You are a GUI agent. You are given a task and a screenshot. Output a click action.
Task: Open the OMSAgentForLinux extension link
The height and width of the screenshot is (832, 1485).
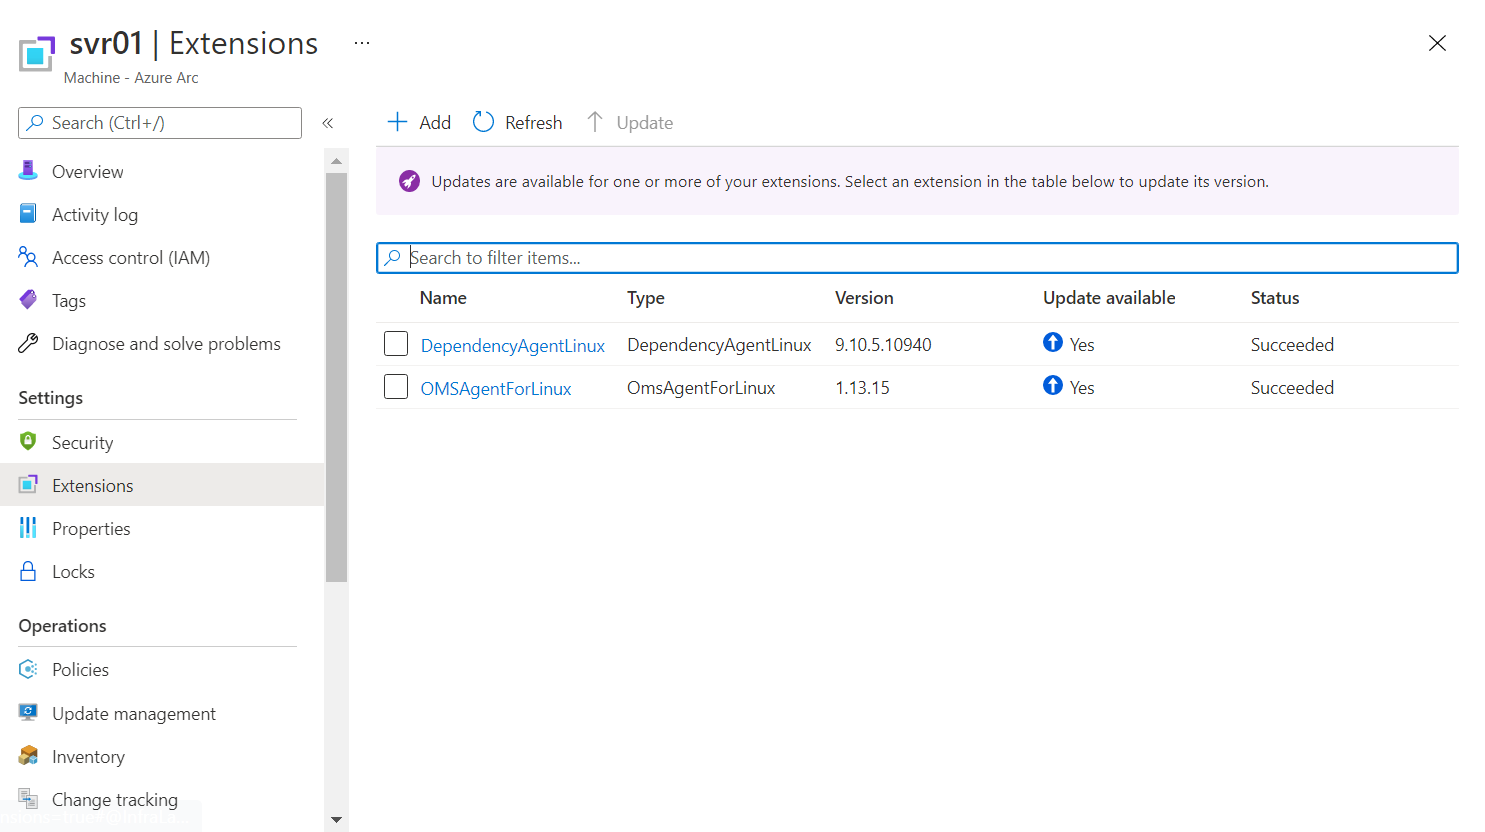point(496,388)
